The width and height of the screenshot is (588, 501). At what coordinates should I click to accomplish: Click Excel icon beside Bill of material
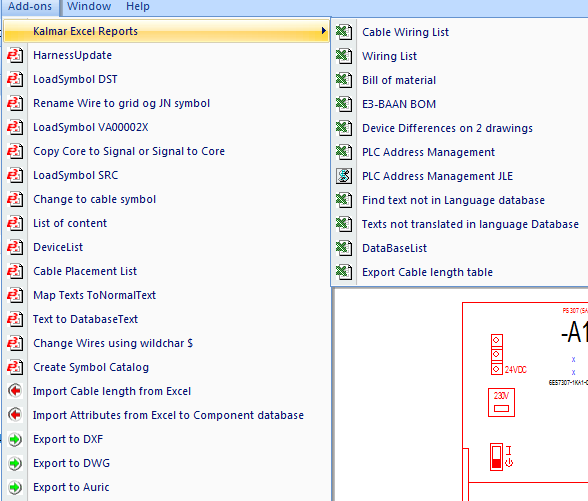click(x=344, y=80)
